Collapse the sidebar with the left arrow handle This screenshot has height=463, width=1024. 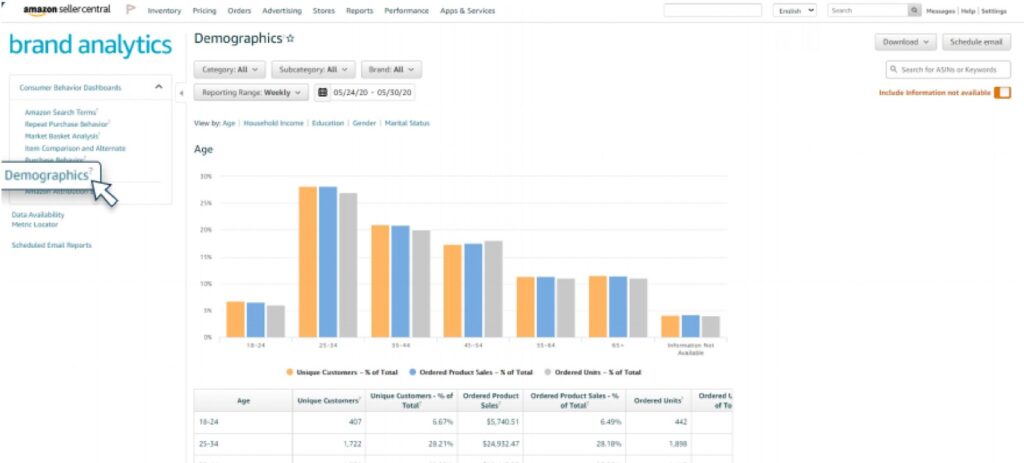181,93
